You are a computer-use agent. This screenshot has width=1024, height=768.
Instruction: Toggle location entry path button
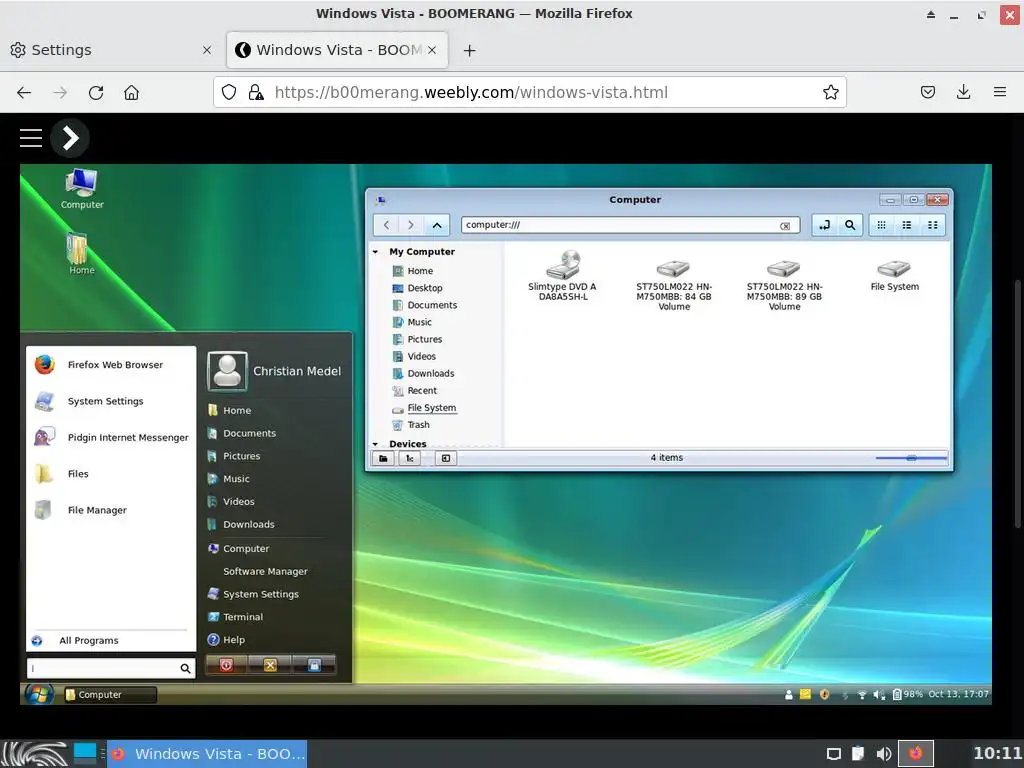point(825,225)
